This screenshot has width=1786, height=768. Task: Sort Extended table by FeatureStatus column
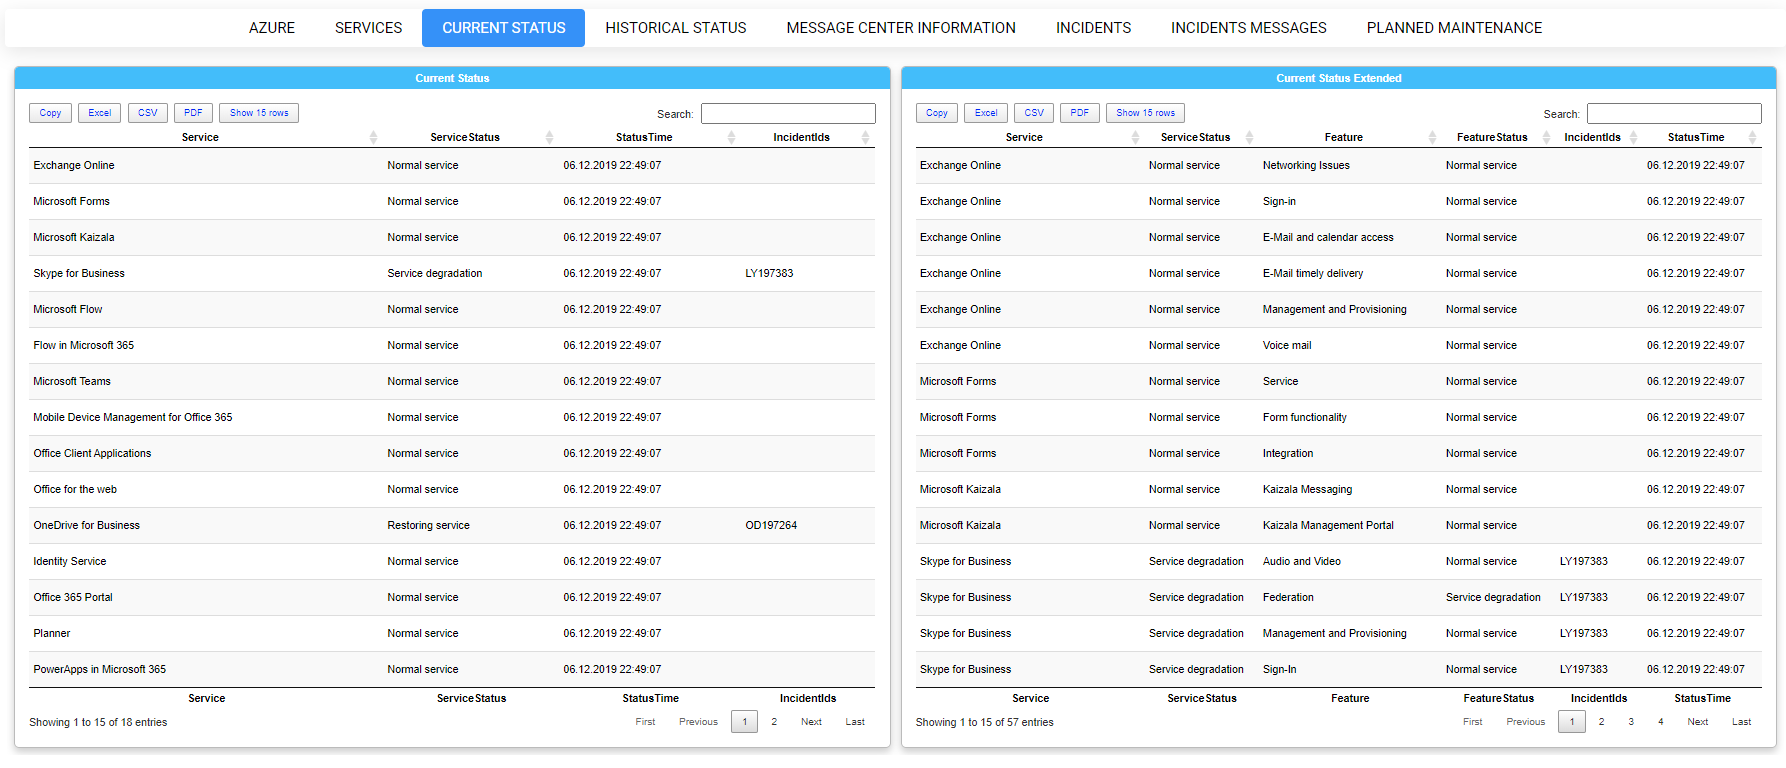coord(1491,137)
